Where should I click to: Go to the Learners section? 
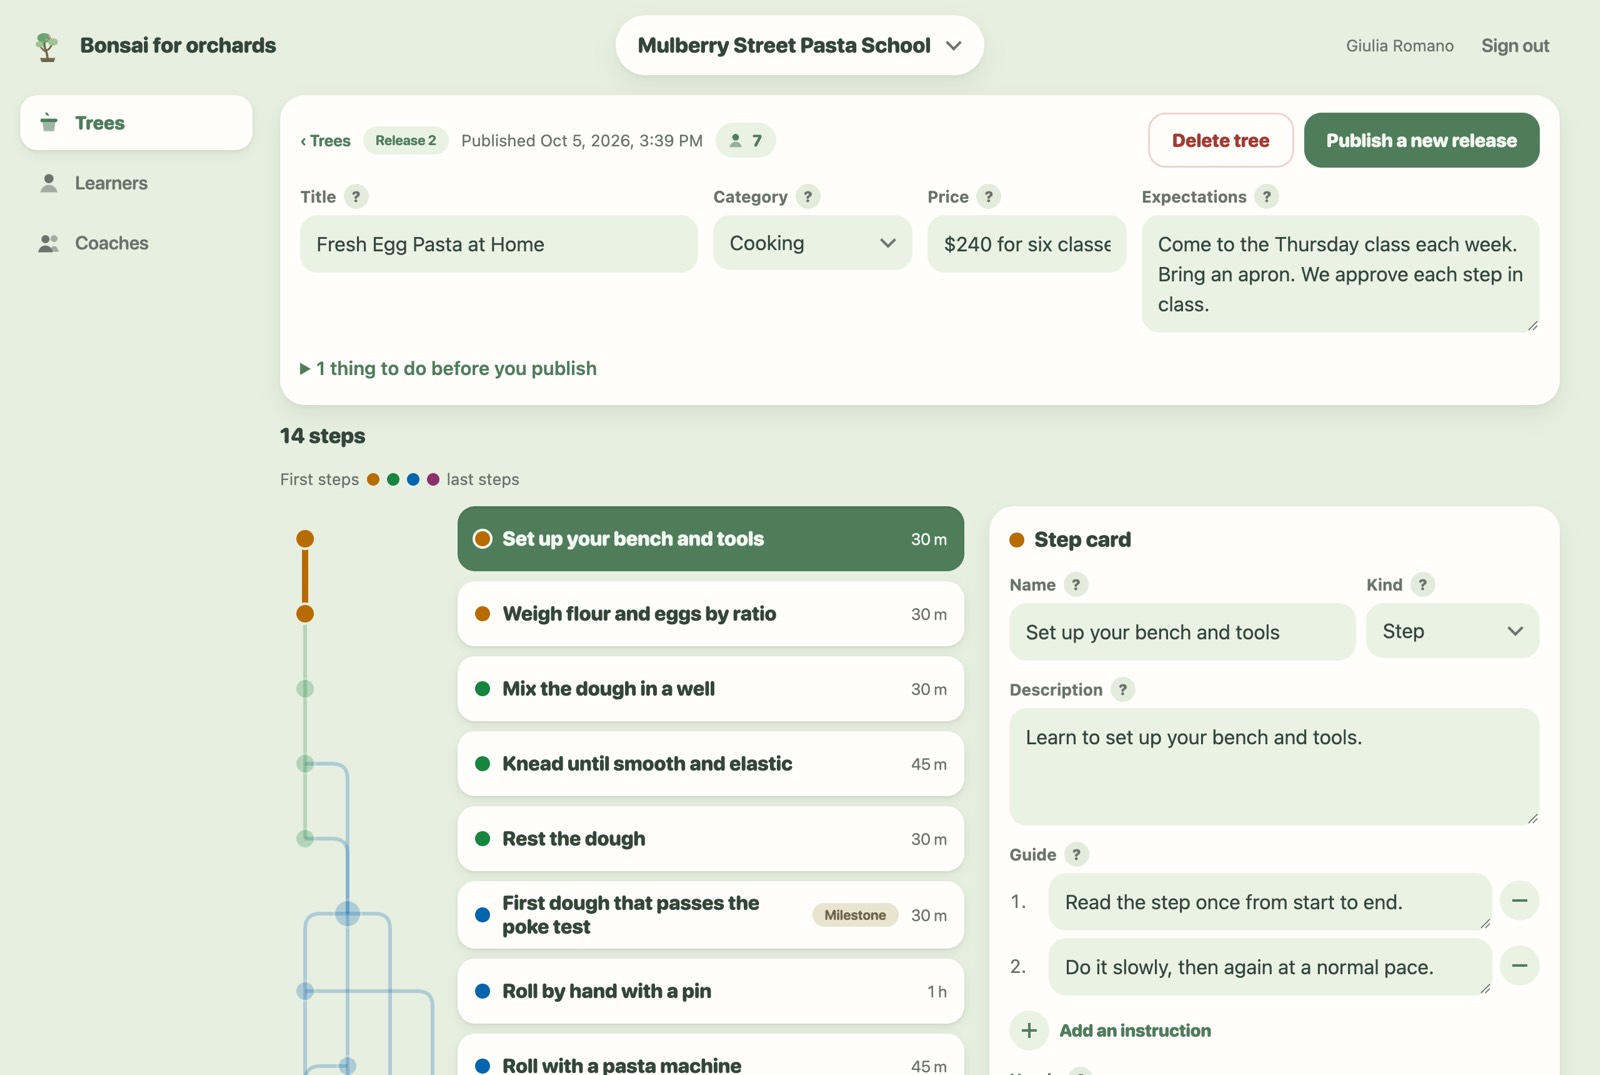(136, 183)
